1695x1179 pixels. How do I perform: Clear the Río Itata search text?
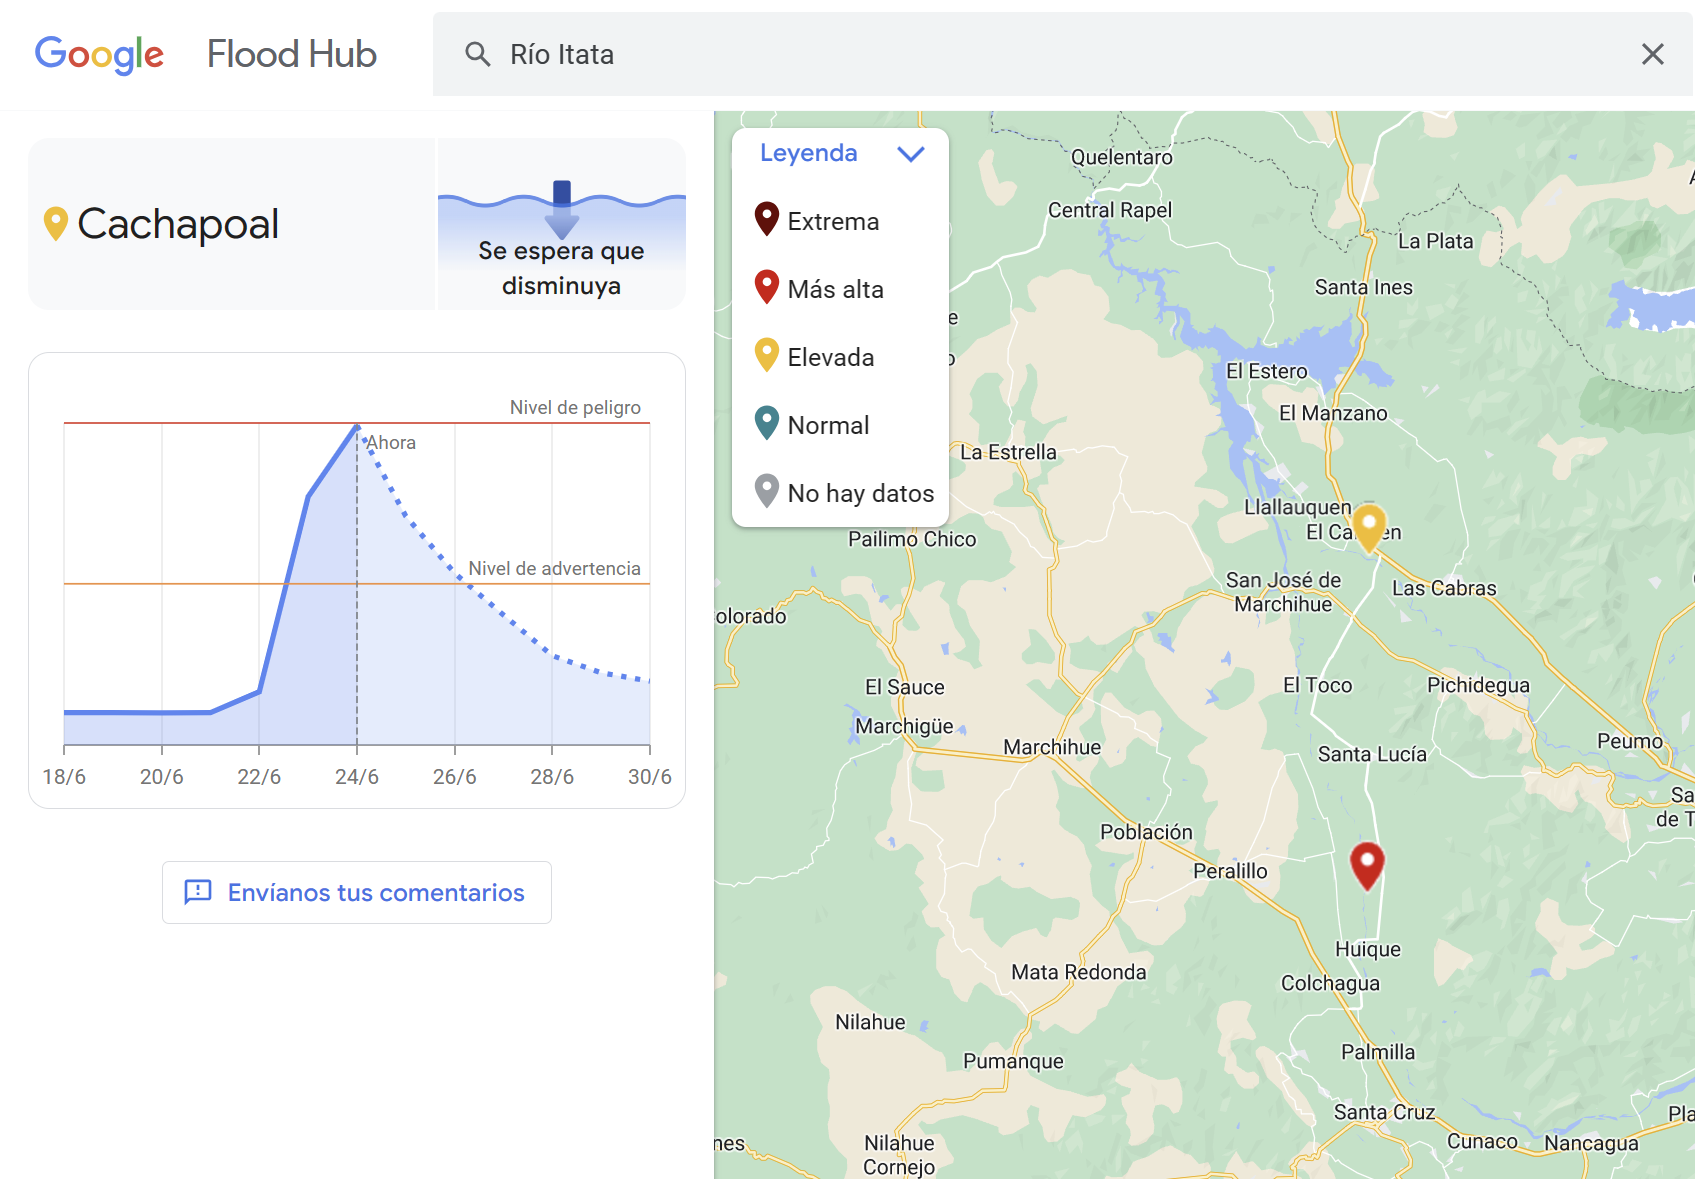click(1652, 54)
